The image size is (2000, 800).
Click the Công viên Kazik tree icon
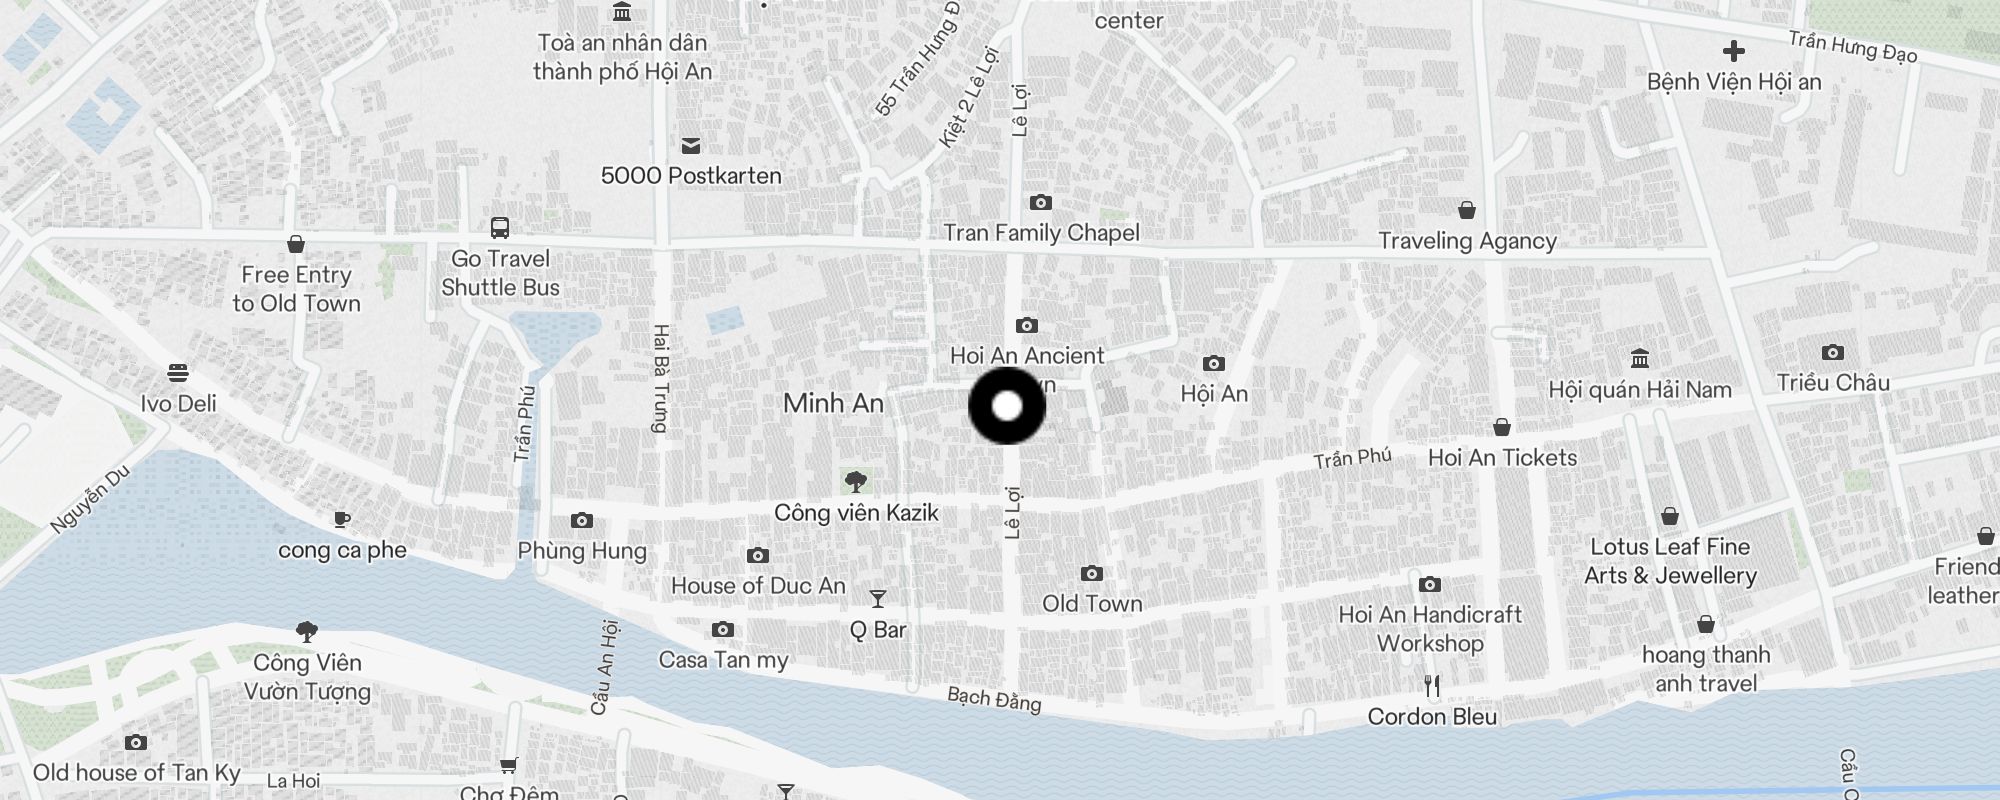click(x=855, y=483)
